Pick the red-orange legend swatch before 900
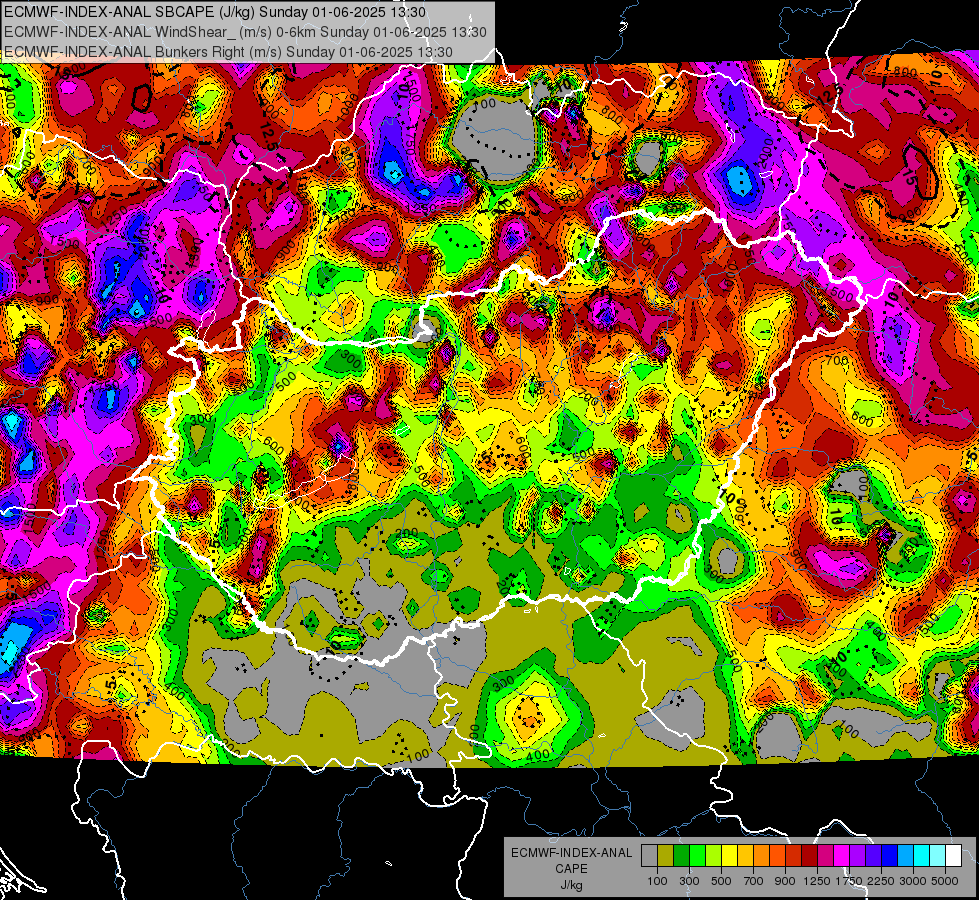 point(778,855)
